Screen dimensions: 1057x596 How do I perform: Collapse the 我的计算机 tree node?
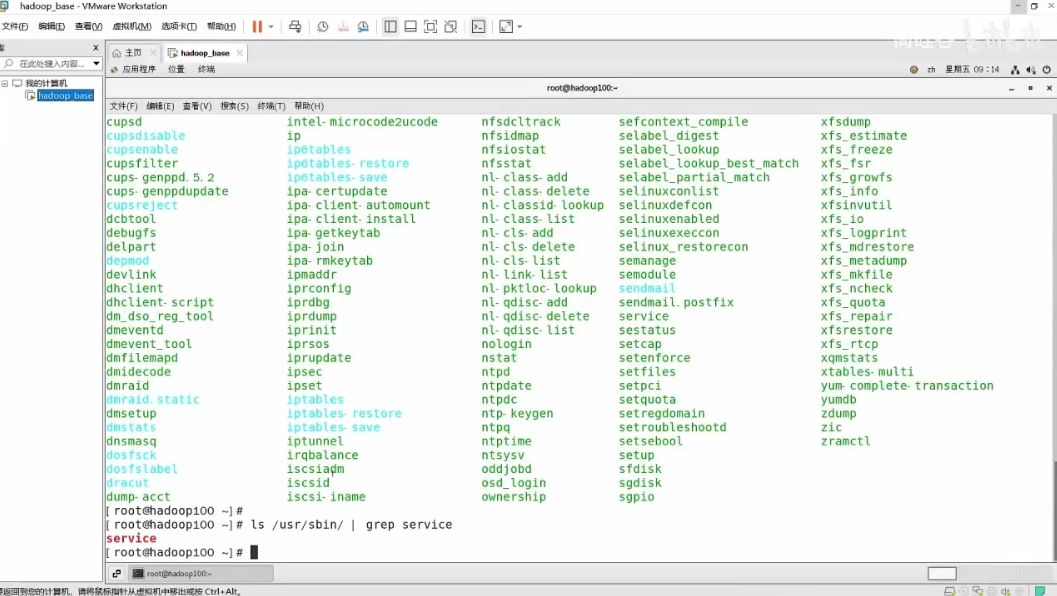pyautogui.click(x=5, y=84)
